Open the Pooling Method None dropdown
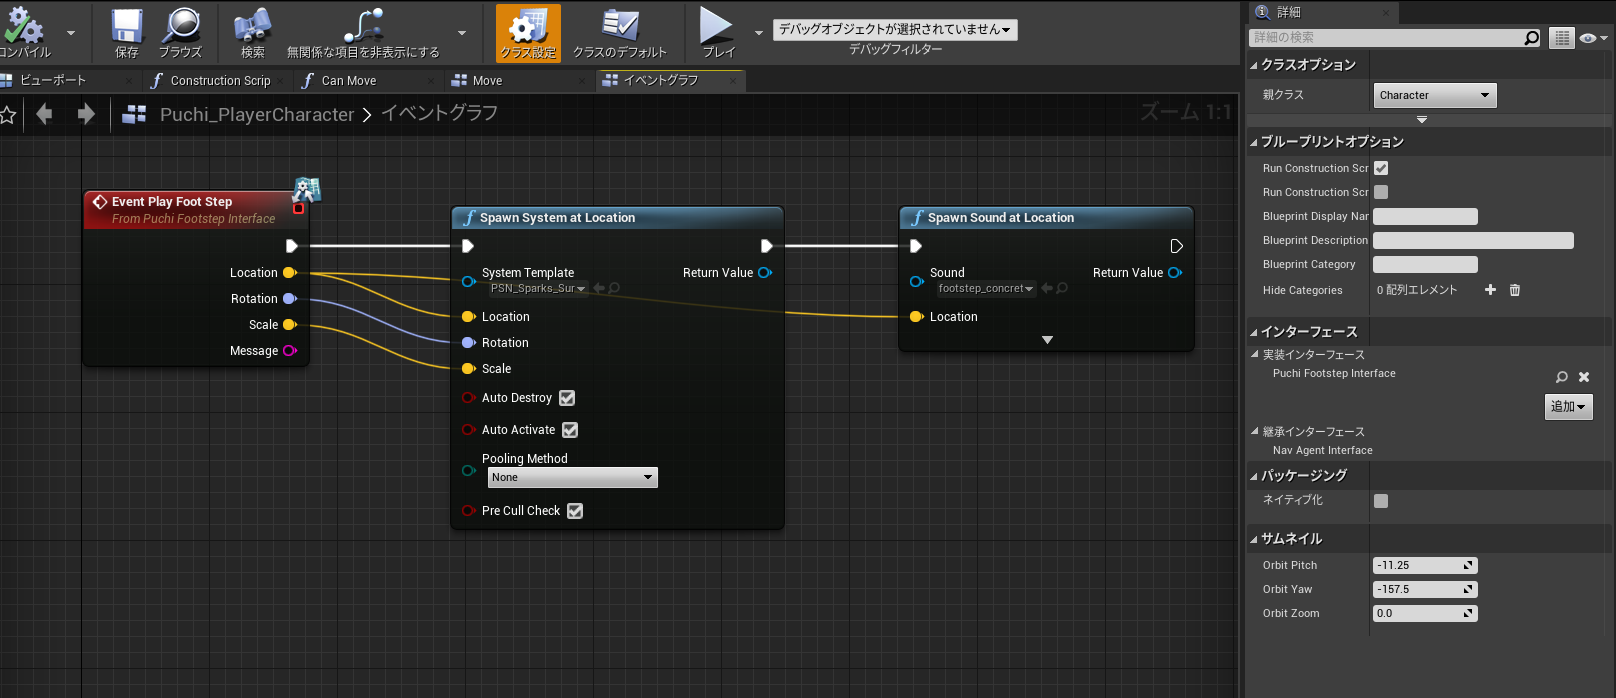Image resolution: width=1616 pixels, height=698 pixels. click(x=572, y=477)
